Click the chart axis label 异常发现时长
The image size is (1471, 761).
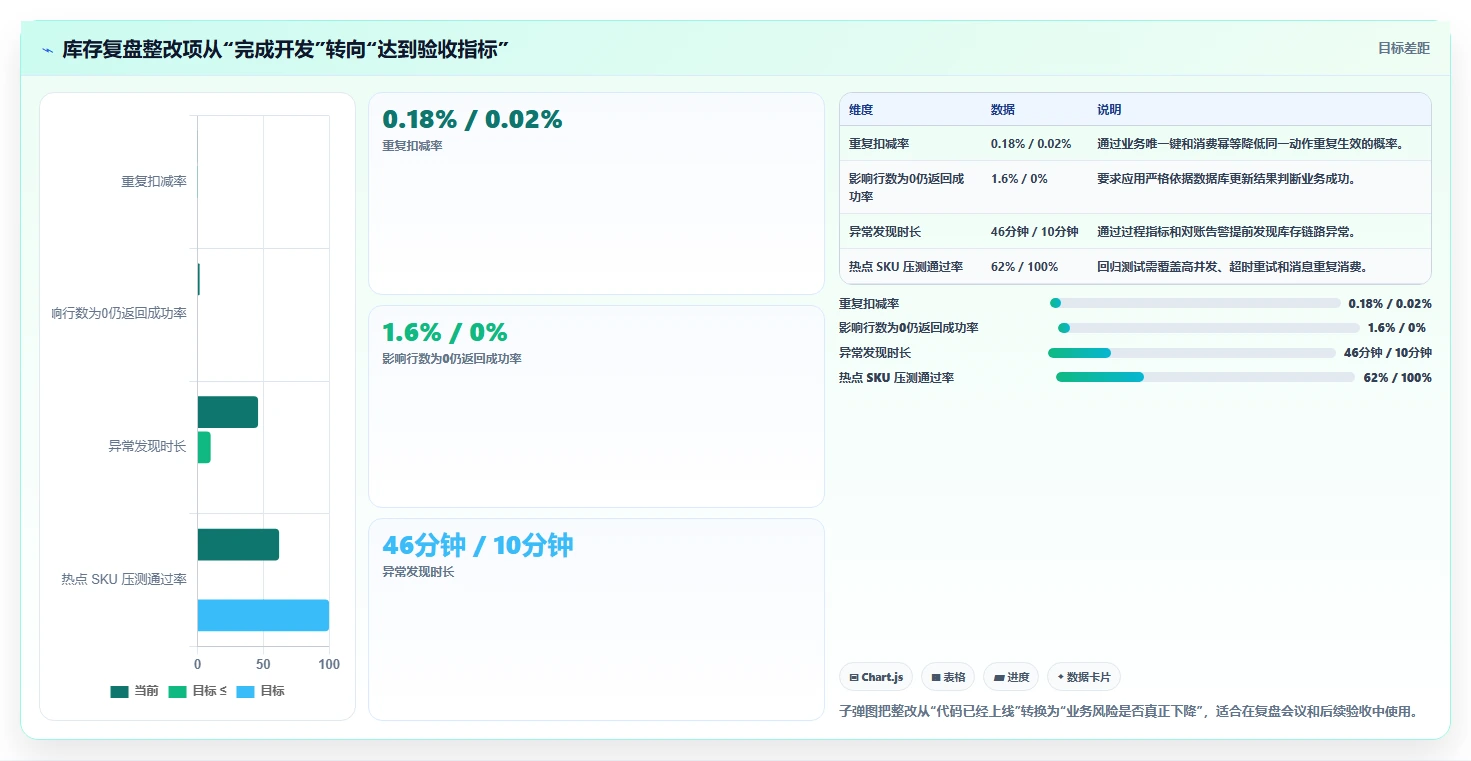point(148,447)
